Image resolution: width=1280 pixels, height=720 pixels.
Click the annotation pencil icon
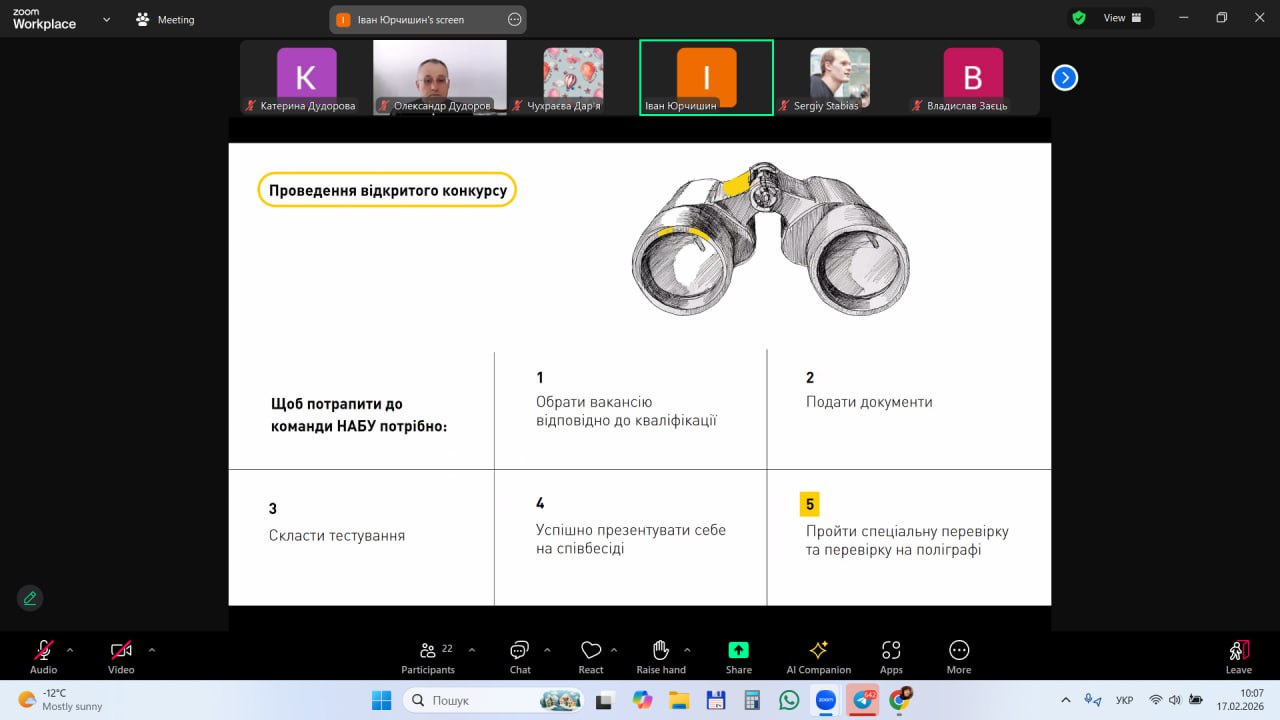(x=30, y=598)
